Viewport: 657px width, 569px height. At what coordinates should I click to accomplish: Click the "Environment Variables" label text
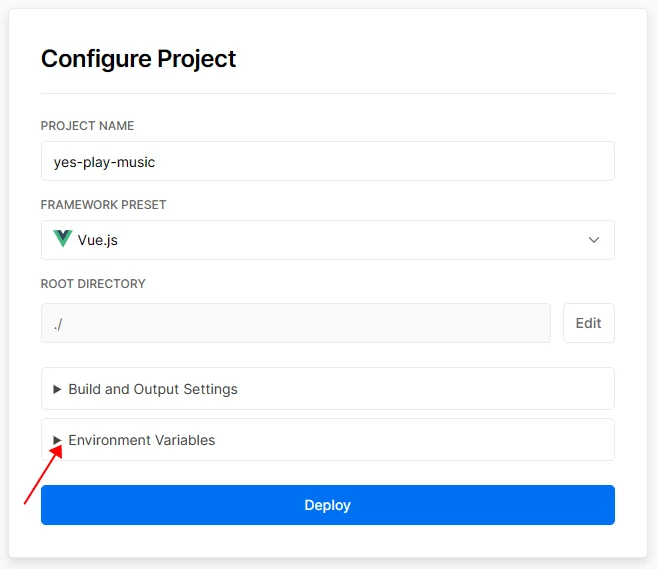pyautogui.click(x=141, y=440)
